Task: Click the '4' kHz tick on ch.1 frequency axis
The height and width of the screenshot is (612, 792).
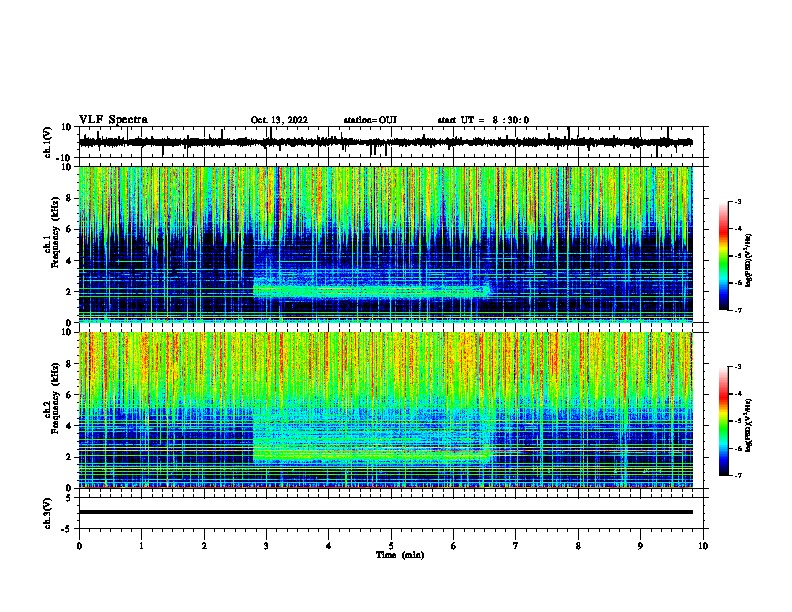Action: coord(70,261)
